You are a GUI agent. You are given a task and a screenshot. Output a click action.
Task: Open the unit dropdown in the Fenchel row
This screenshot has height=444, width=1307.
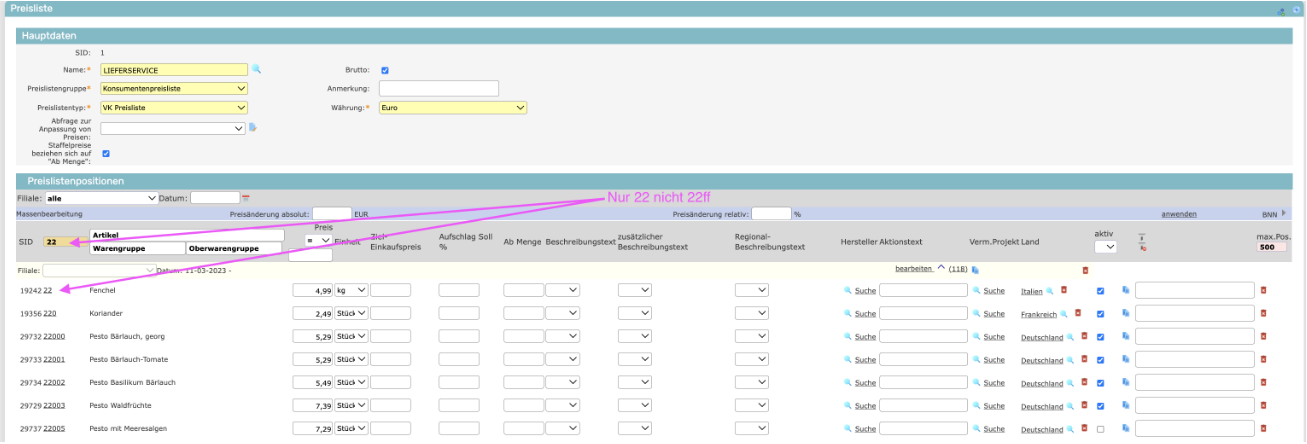click(352, 290)
